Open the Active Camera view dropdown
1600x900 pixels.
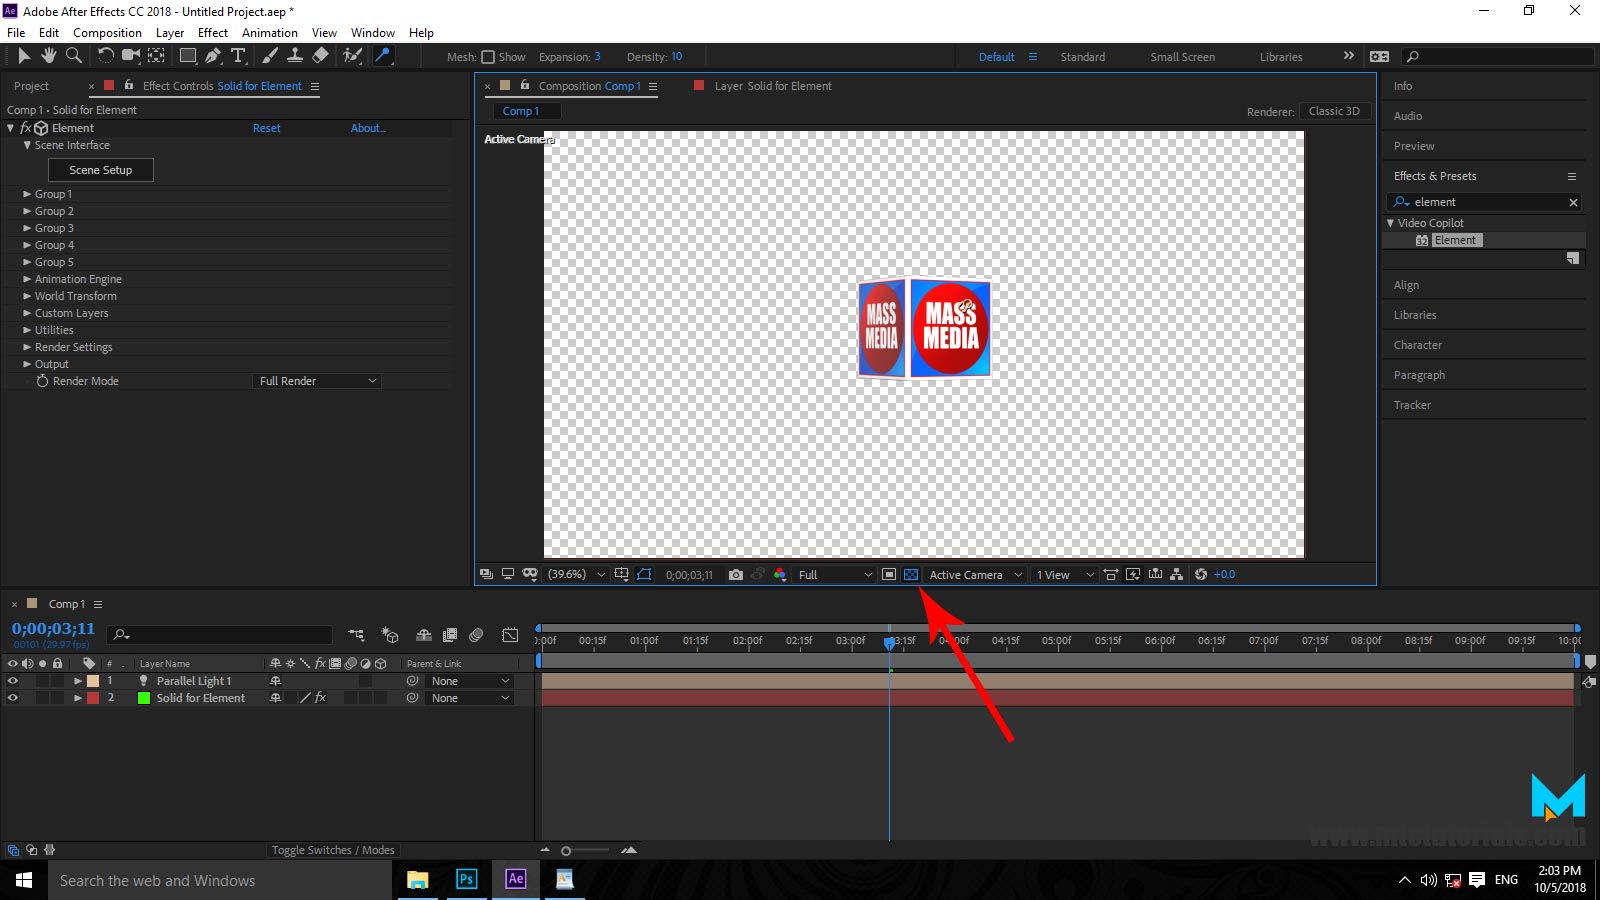coord(974,575)
